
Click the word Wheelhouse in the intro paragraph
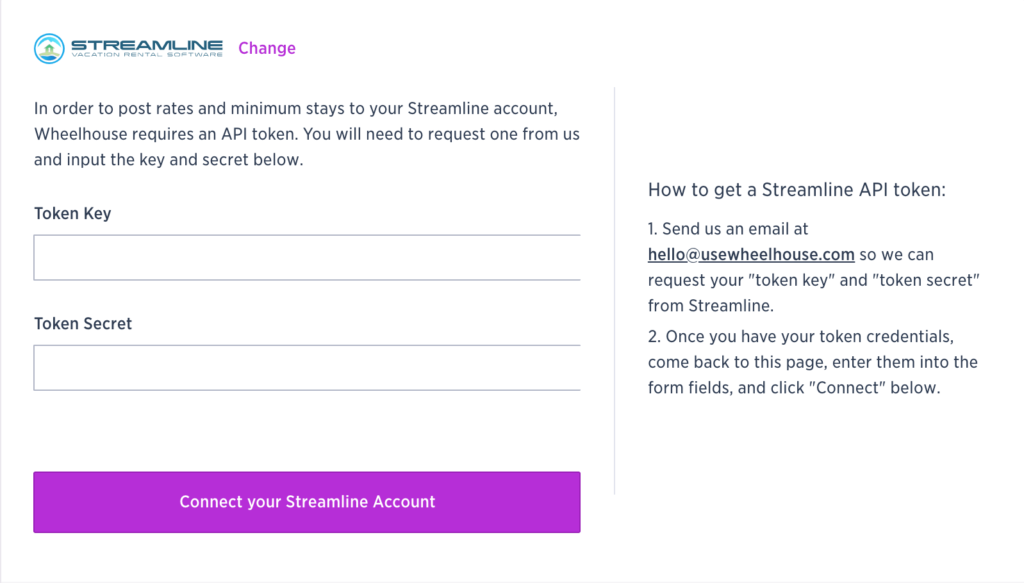(81, 134)
